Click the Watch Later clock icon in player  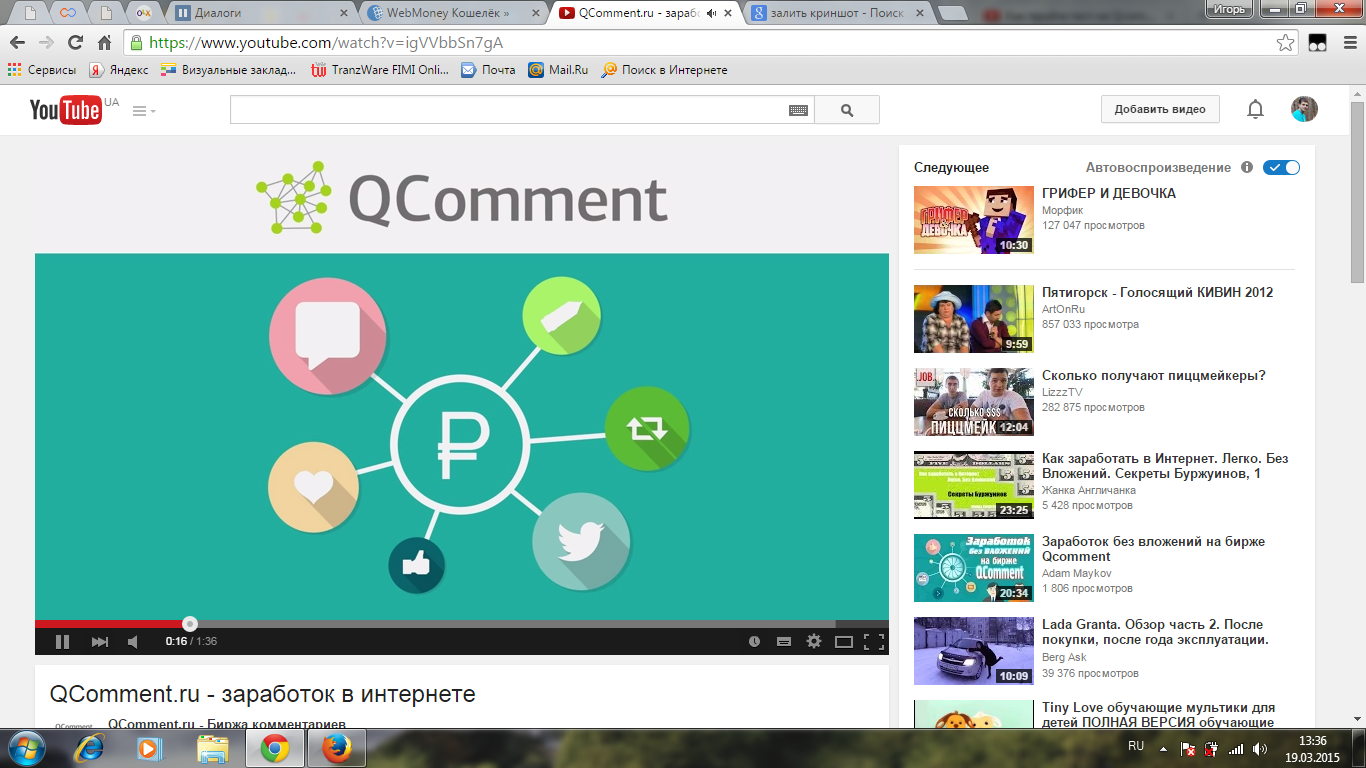tap(754, 641)
